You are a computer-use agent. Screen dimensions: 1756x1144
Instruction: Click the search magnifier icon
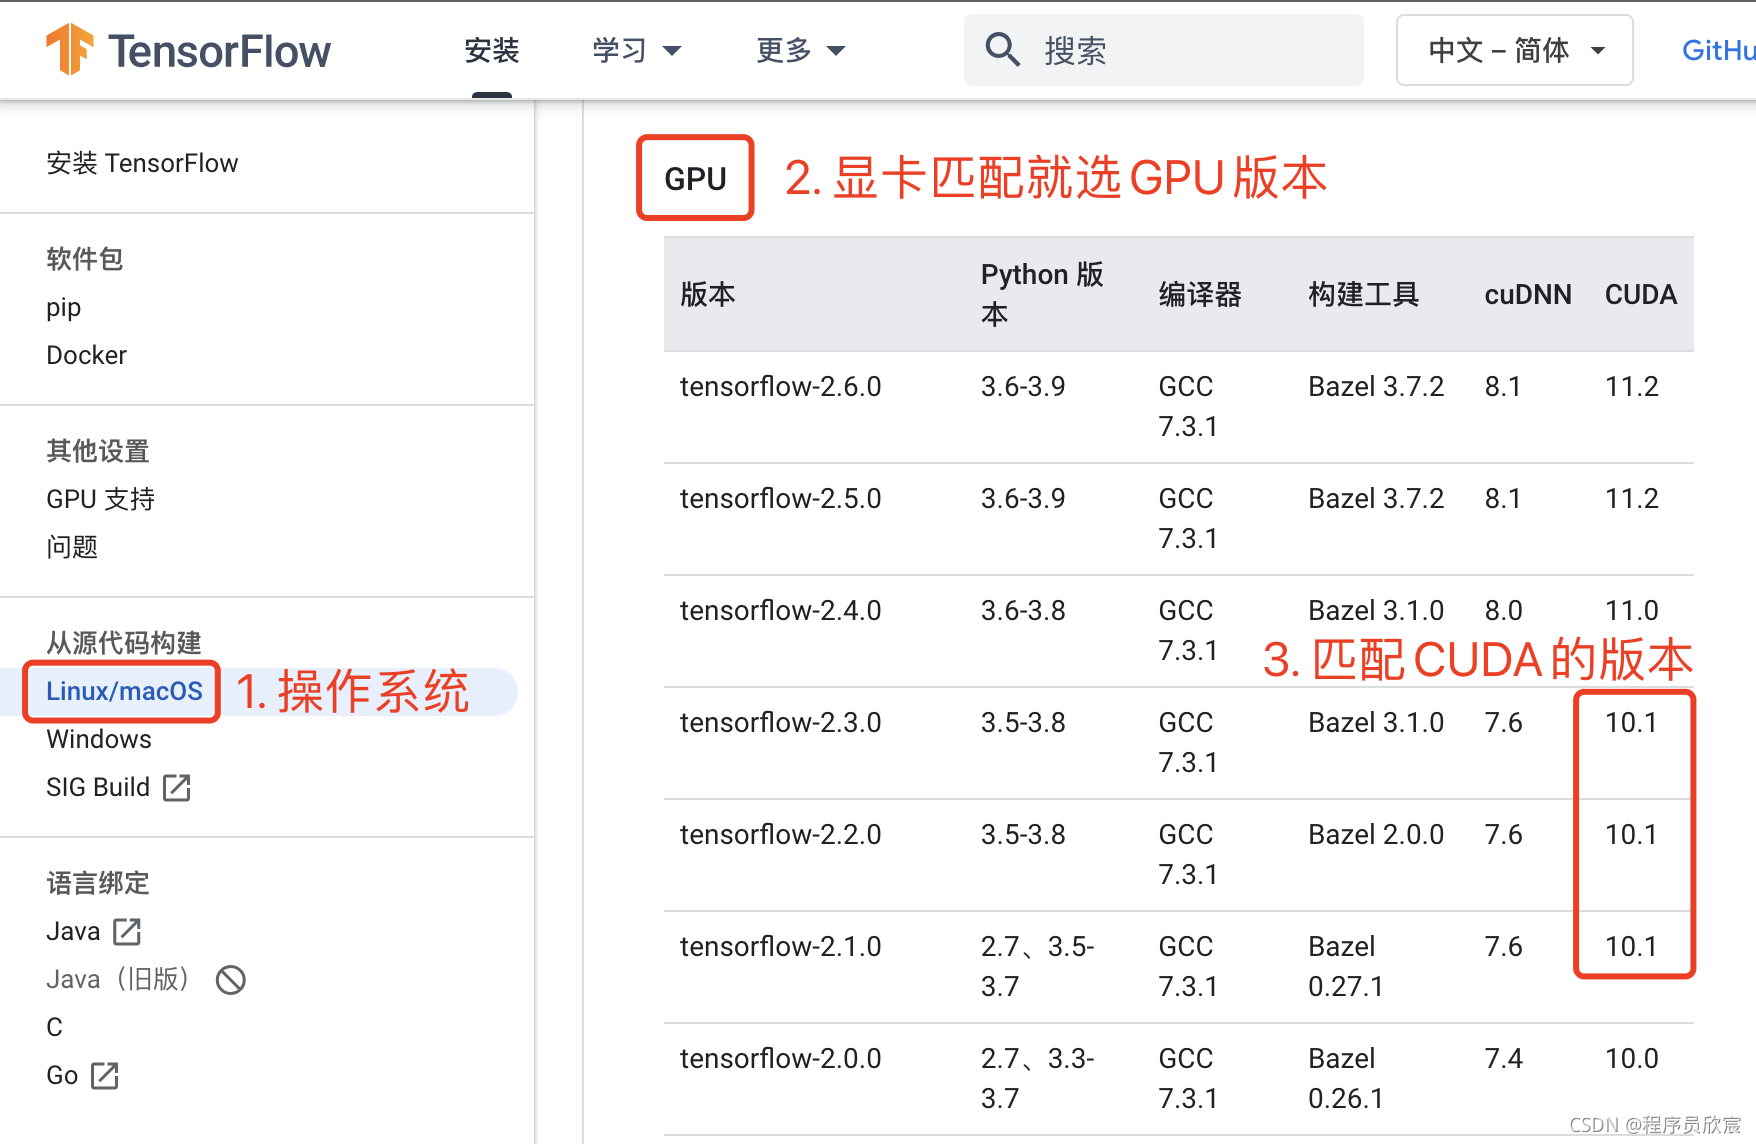[1002, 49]
